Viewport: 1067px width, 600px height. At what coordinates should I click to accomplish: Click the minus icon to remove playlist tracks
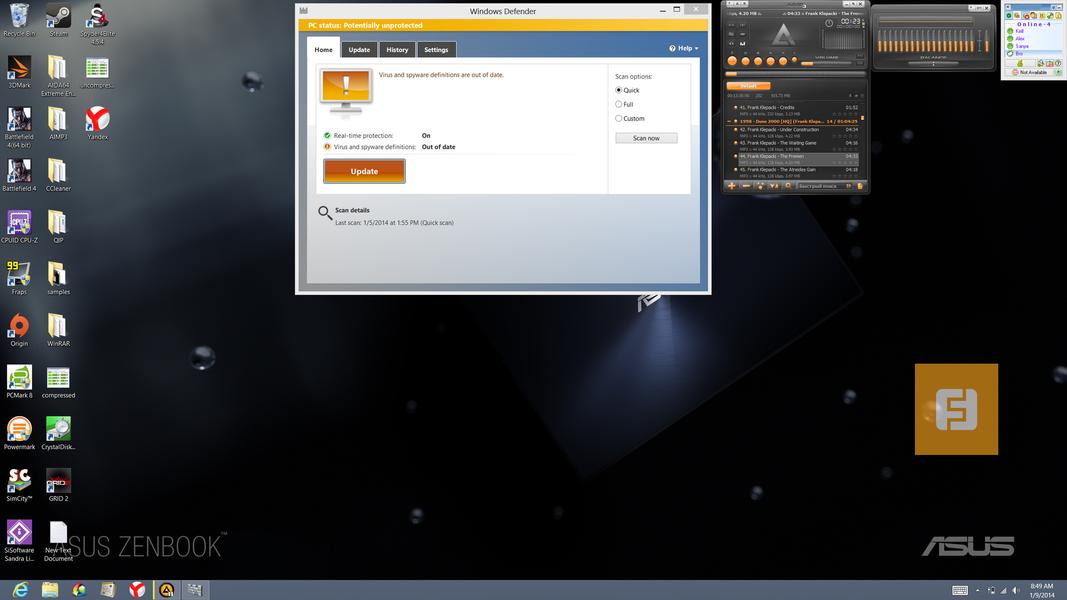745,186
